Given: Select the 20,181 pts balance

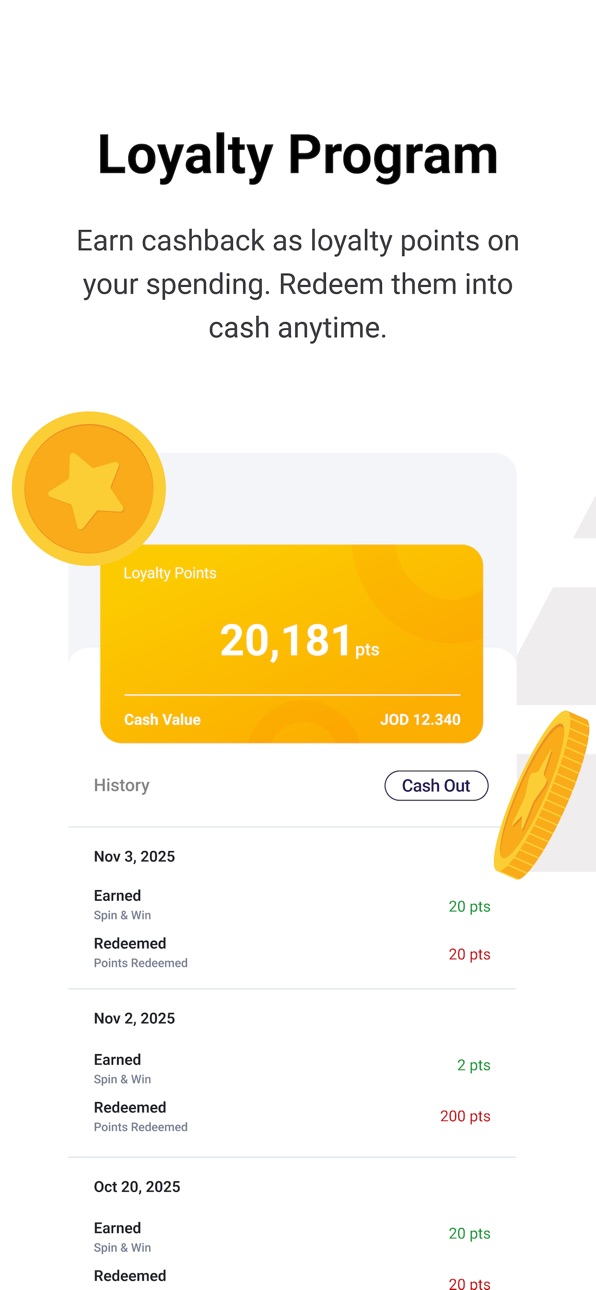Looking at the screenshot, I should pyautogui.click(x=299, y=641).
